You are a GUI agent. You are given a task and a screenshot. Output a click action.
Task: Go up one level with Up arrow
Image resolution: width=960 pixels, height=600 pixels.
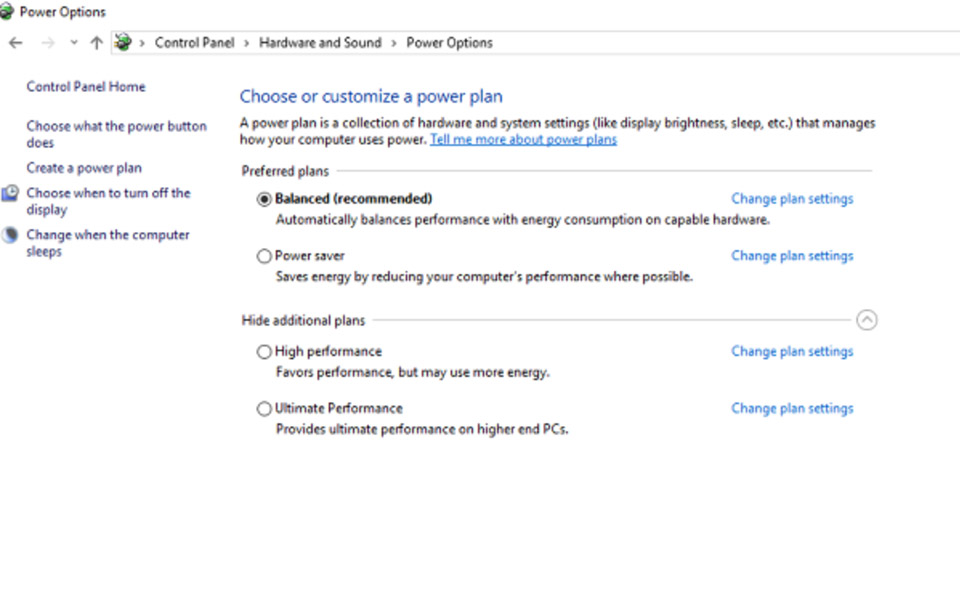click(x=97, y=43)
